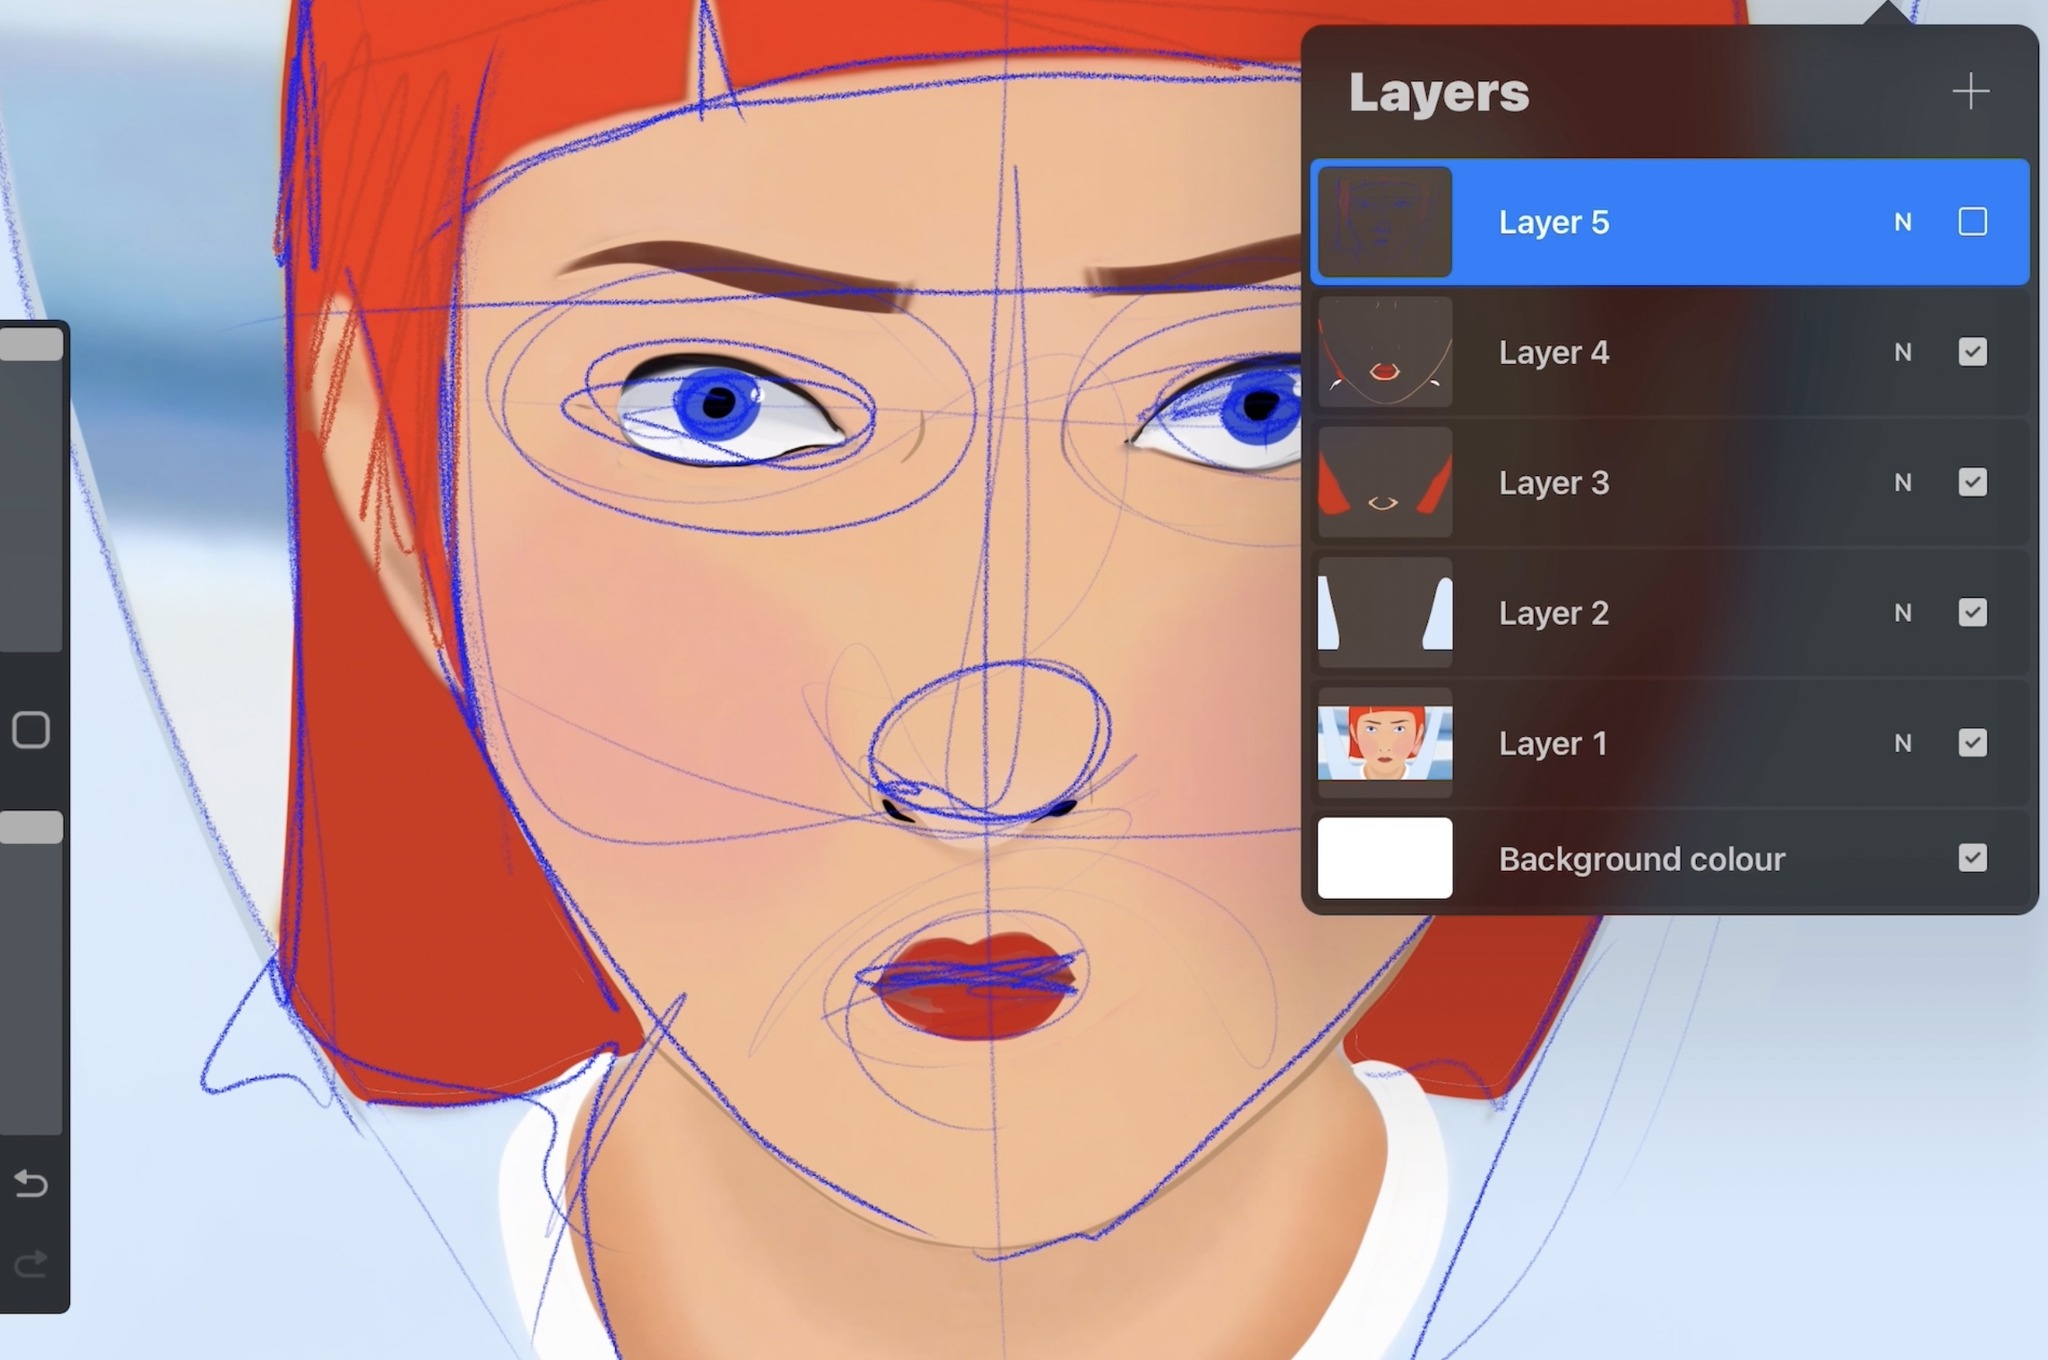Open blend mode N for Layer 3
This screenshot has width=2048, height=1360.
tap(1902, 482)
